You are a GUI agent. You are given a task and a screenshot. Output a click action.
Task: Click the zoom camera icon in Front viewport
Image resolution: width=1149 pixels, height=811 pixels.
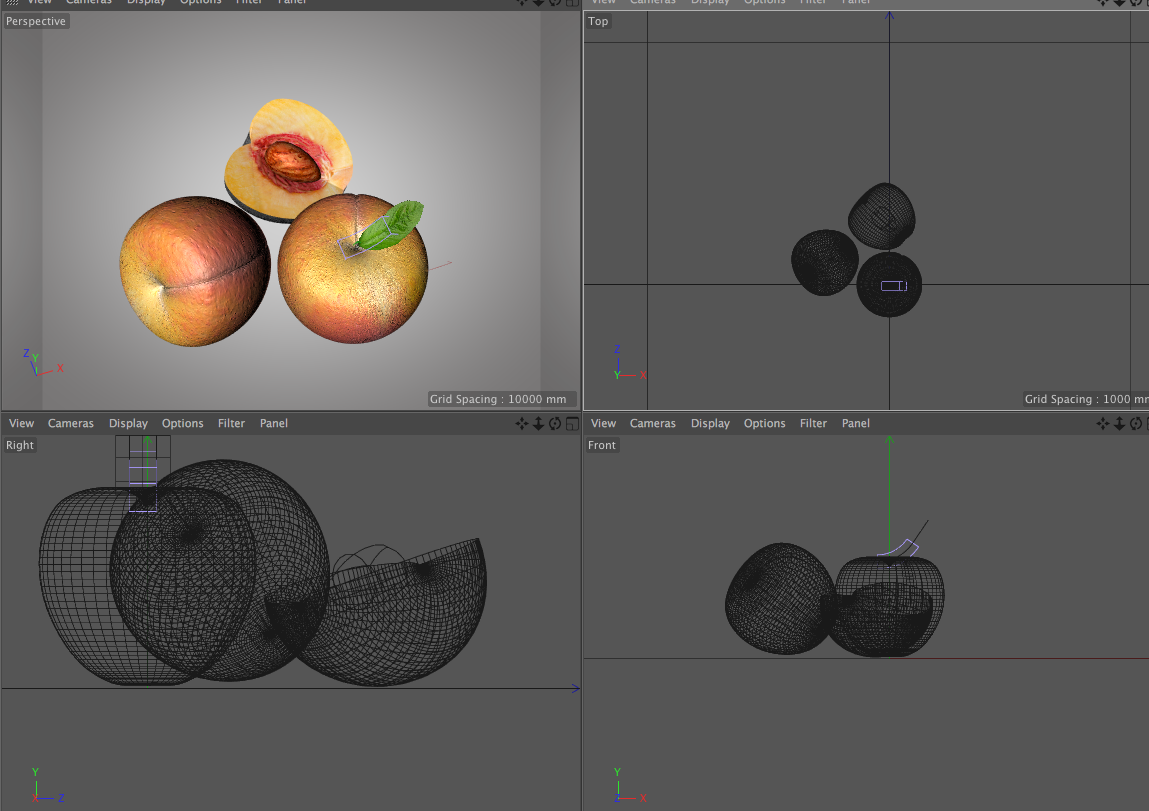pos(1120,424)
